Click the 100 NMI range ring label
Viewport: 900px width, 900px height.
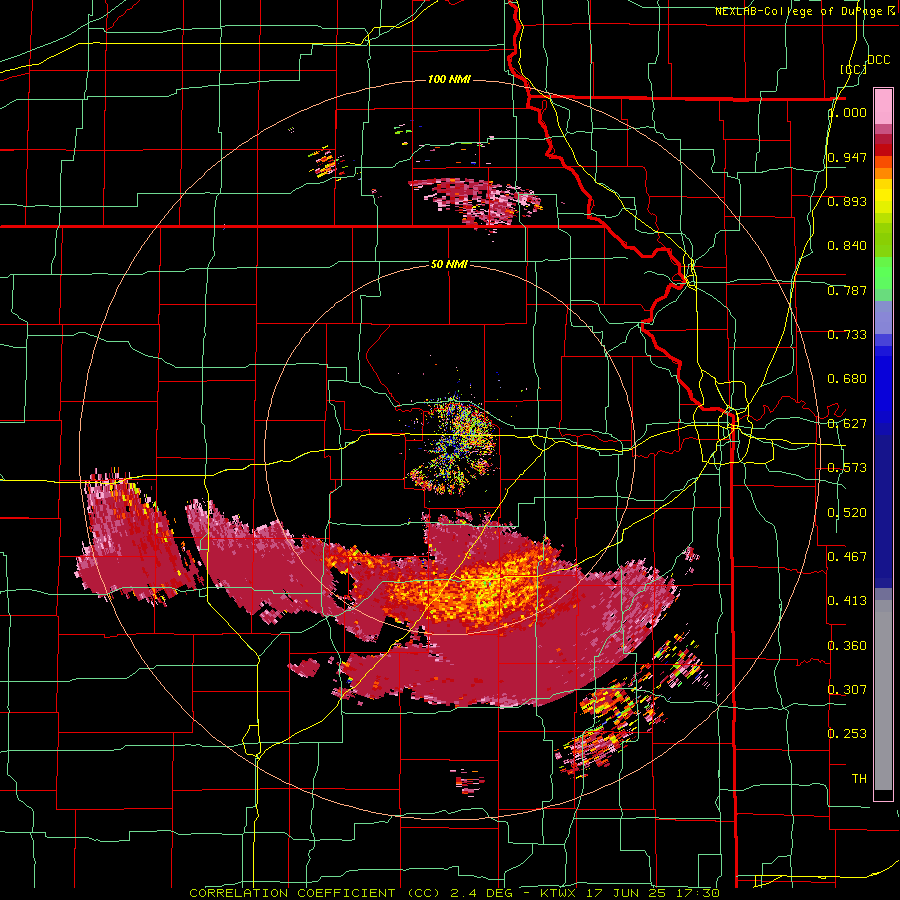449,79
